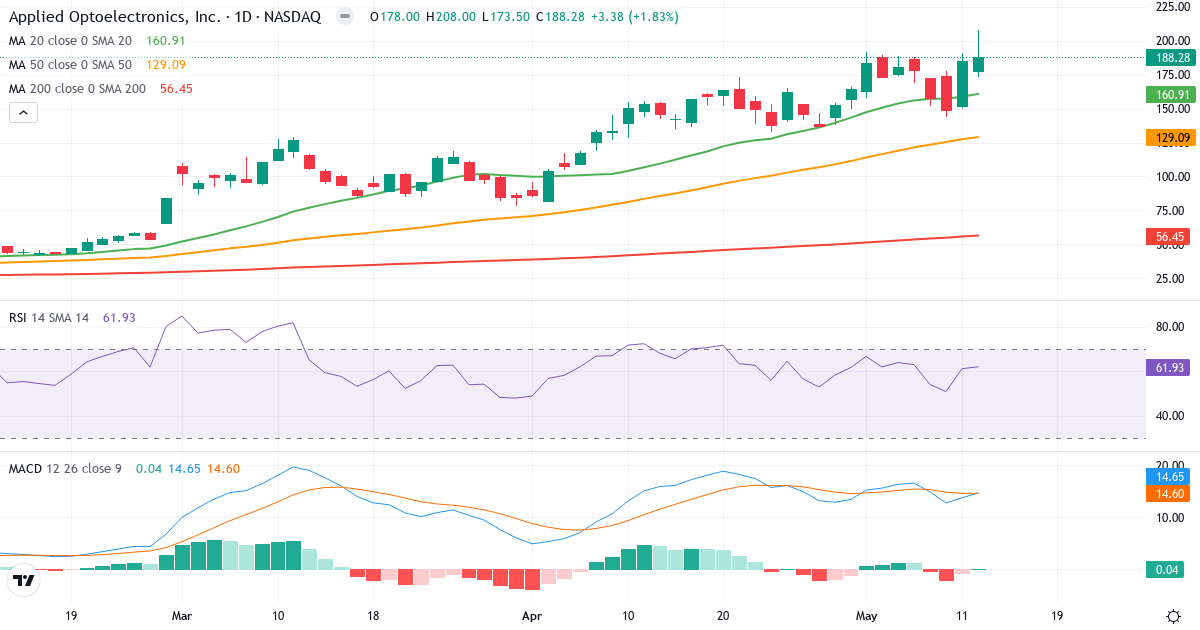Click the RSI 80.00 scale label
Viewport: 1200px width, 630px height.
(x=1172, y=327)
